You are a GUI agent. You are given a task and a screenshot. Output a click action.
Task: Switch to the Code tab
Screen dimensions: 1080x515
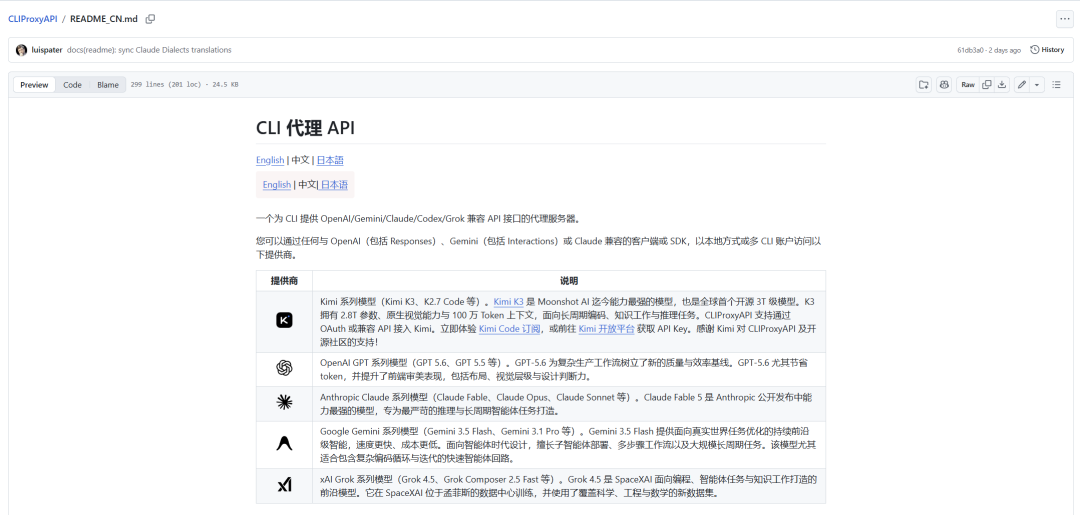[x=72, y=85]
